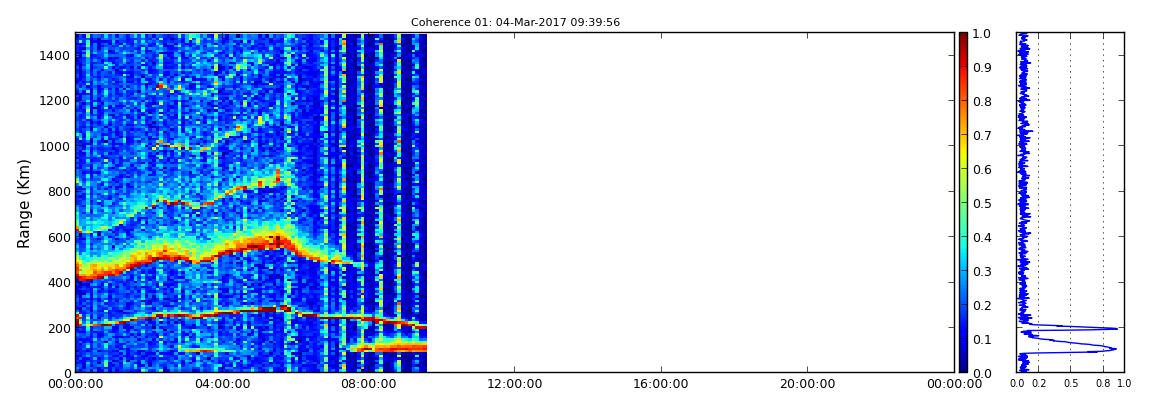
Task: Click the 04:00:00 time axis label
Action: [221, 384]
